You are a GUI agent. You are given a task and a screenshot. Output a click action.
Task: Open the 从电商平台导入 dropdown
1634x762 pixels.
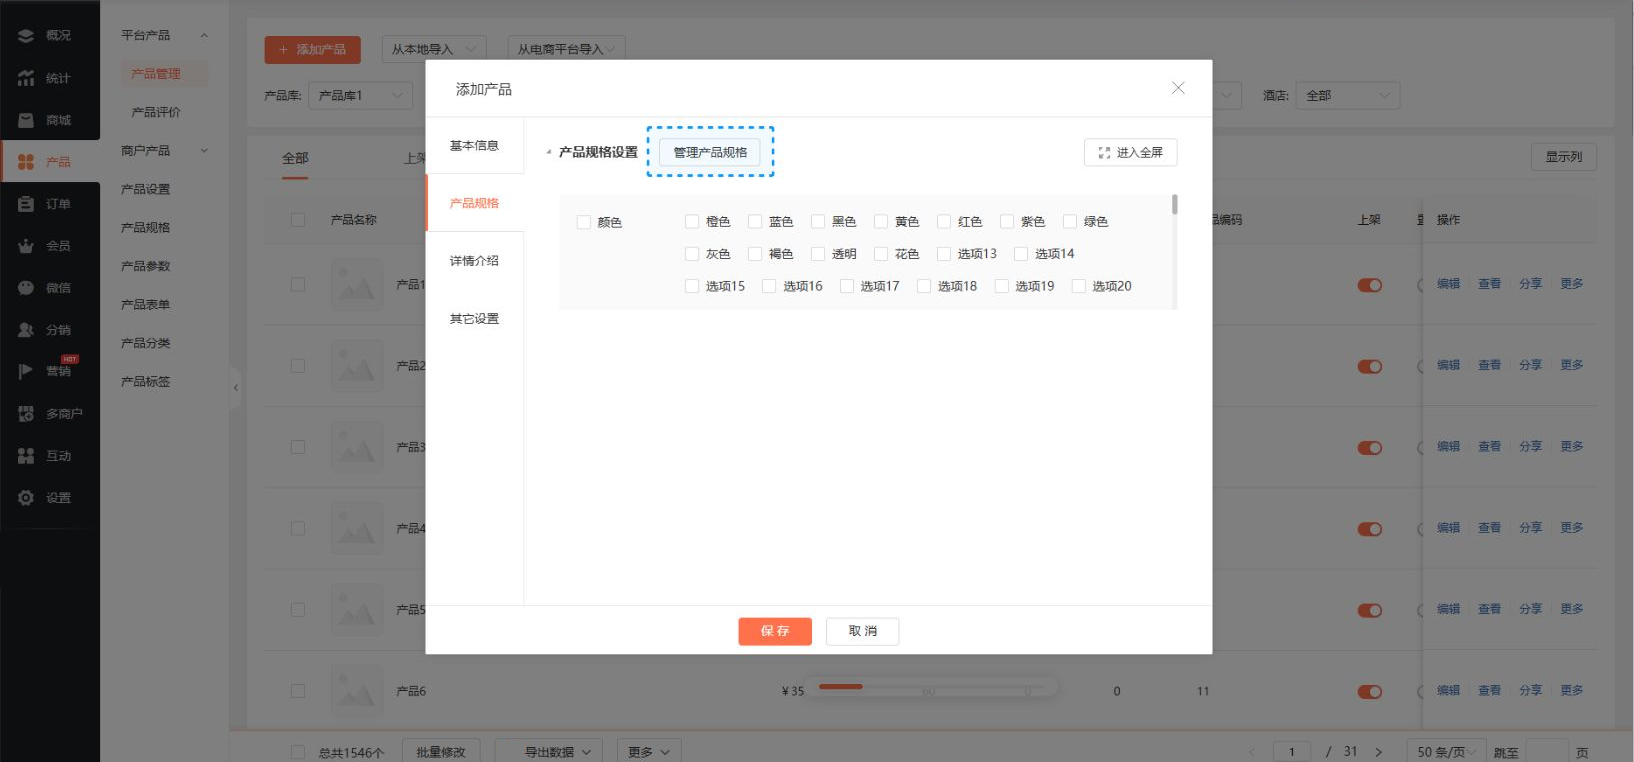567,49
